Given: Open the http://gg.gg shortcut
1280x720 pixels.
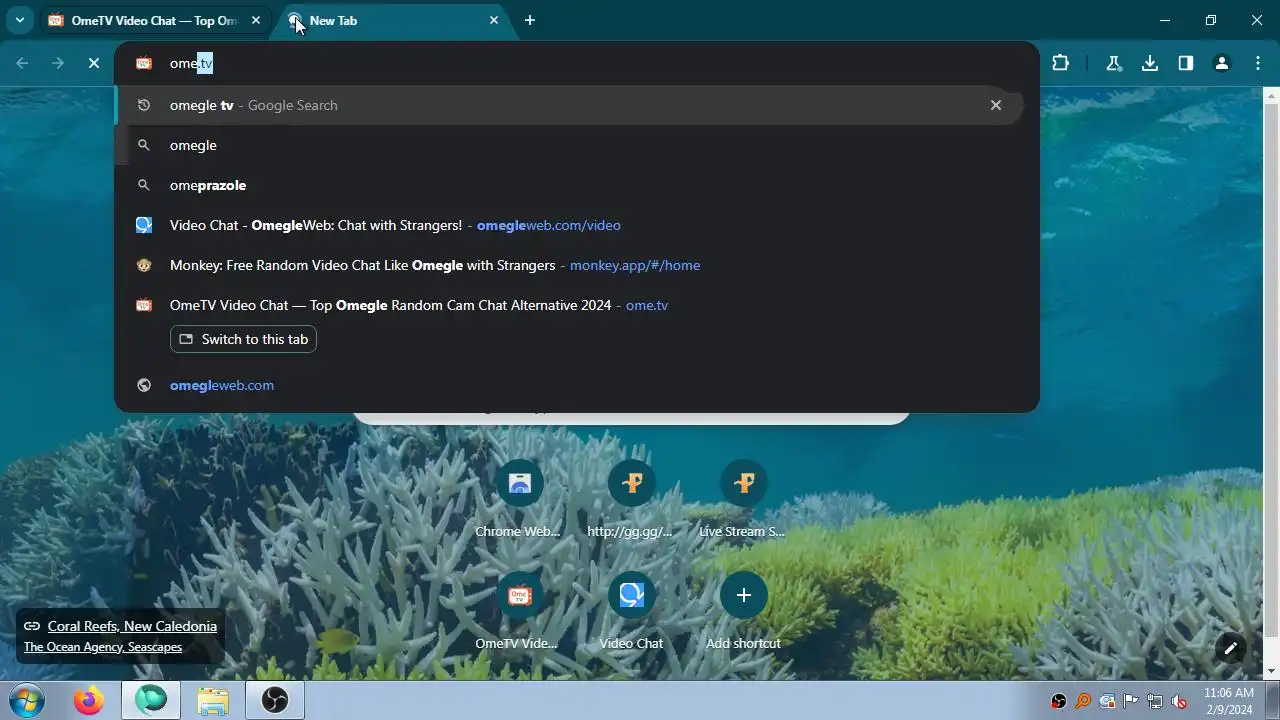Looking at the screenshot, I should [631, 500].
